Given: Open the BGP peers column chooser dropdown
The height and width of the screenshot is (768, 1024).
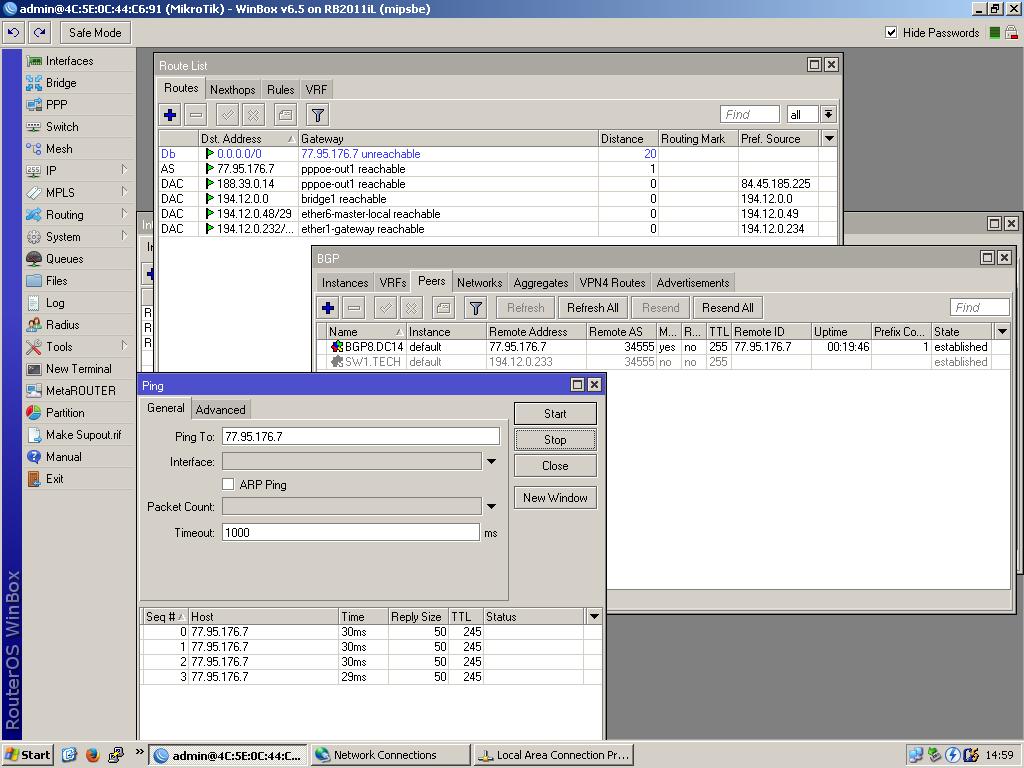Looking at the screenshot, I should (1002, 332).
